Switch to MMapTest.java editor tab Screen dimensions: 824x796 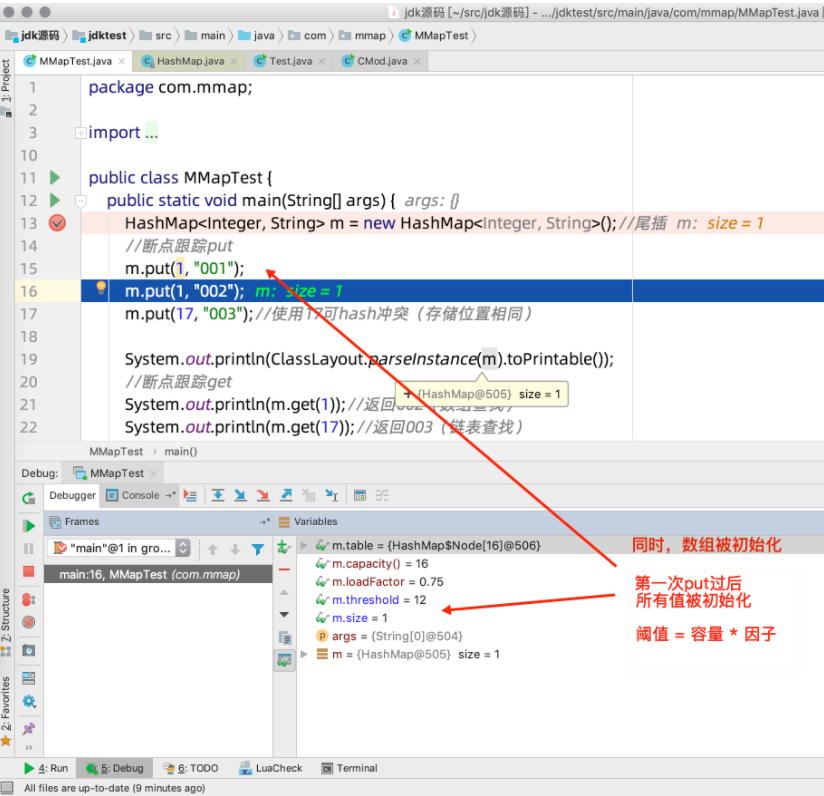tap(75, 61)
